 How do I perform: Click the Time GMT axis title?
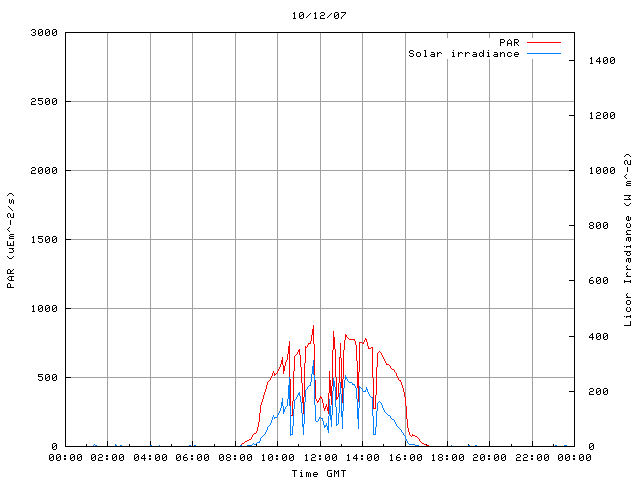[x=319, y=473]
